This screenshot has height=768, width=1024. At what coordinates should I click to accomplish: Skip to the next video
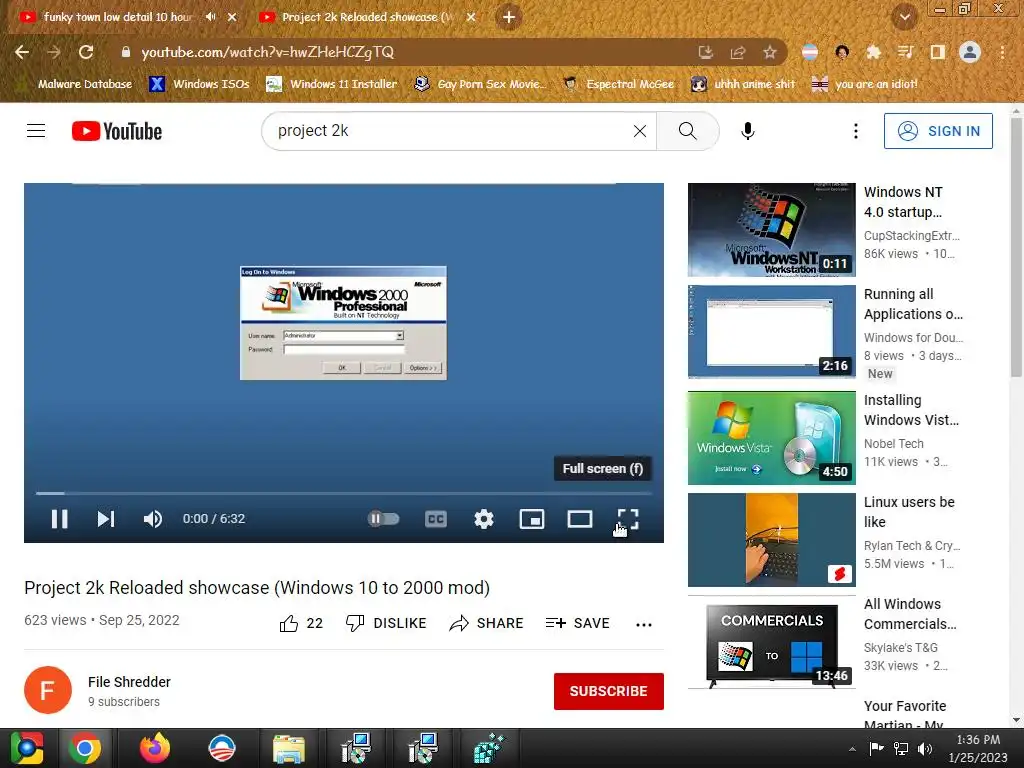point(106,519)
